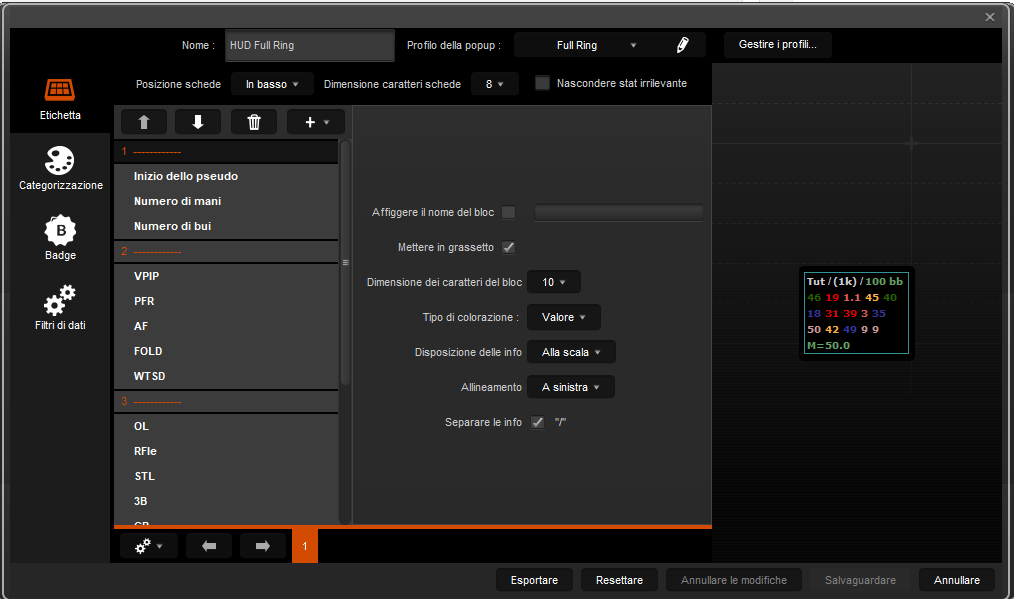Go to next tab with right arrow
This screenshot has width=1014, height=599.
click(263, 546)
